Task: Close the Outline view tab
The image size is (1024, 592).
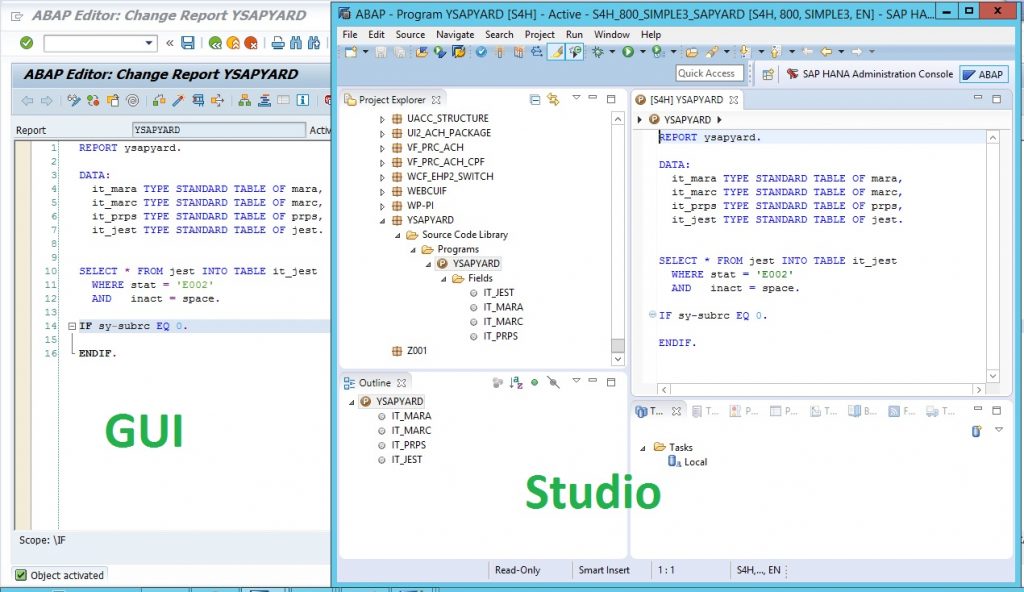Action: pyautogui.click(x=402, y=383)
